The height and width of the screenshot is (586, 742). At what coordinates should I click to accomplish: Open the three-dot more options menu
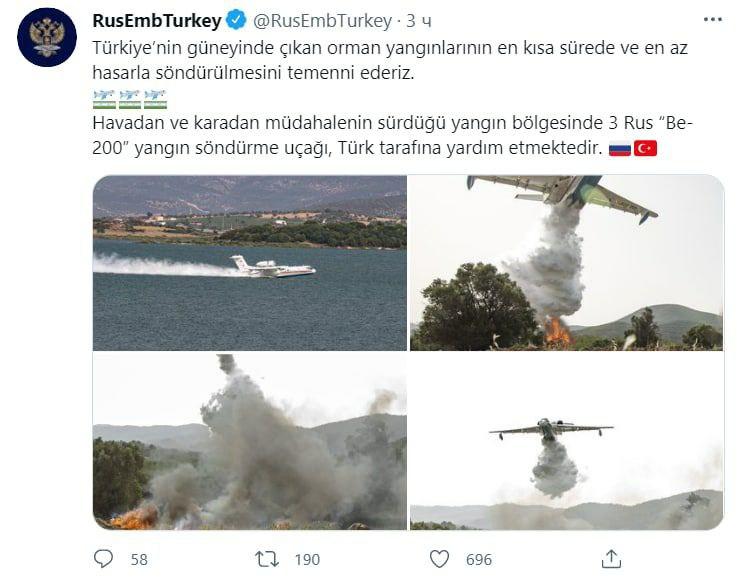(713, 20)
